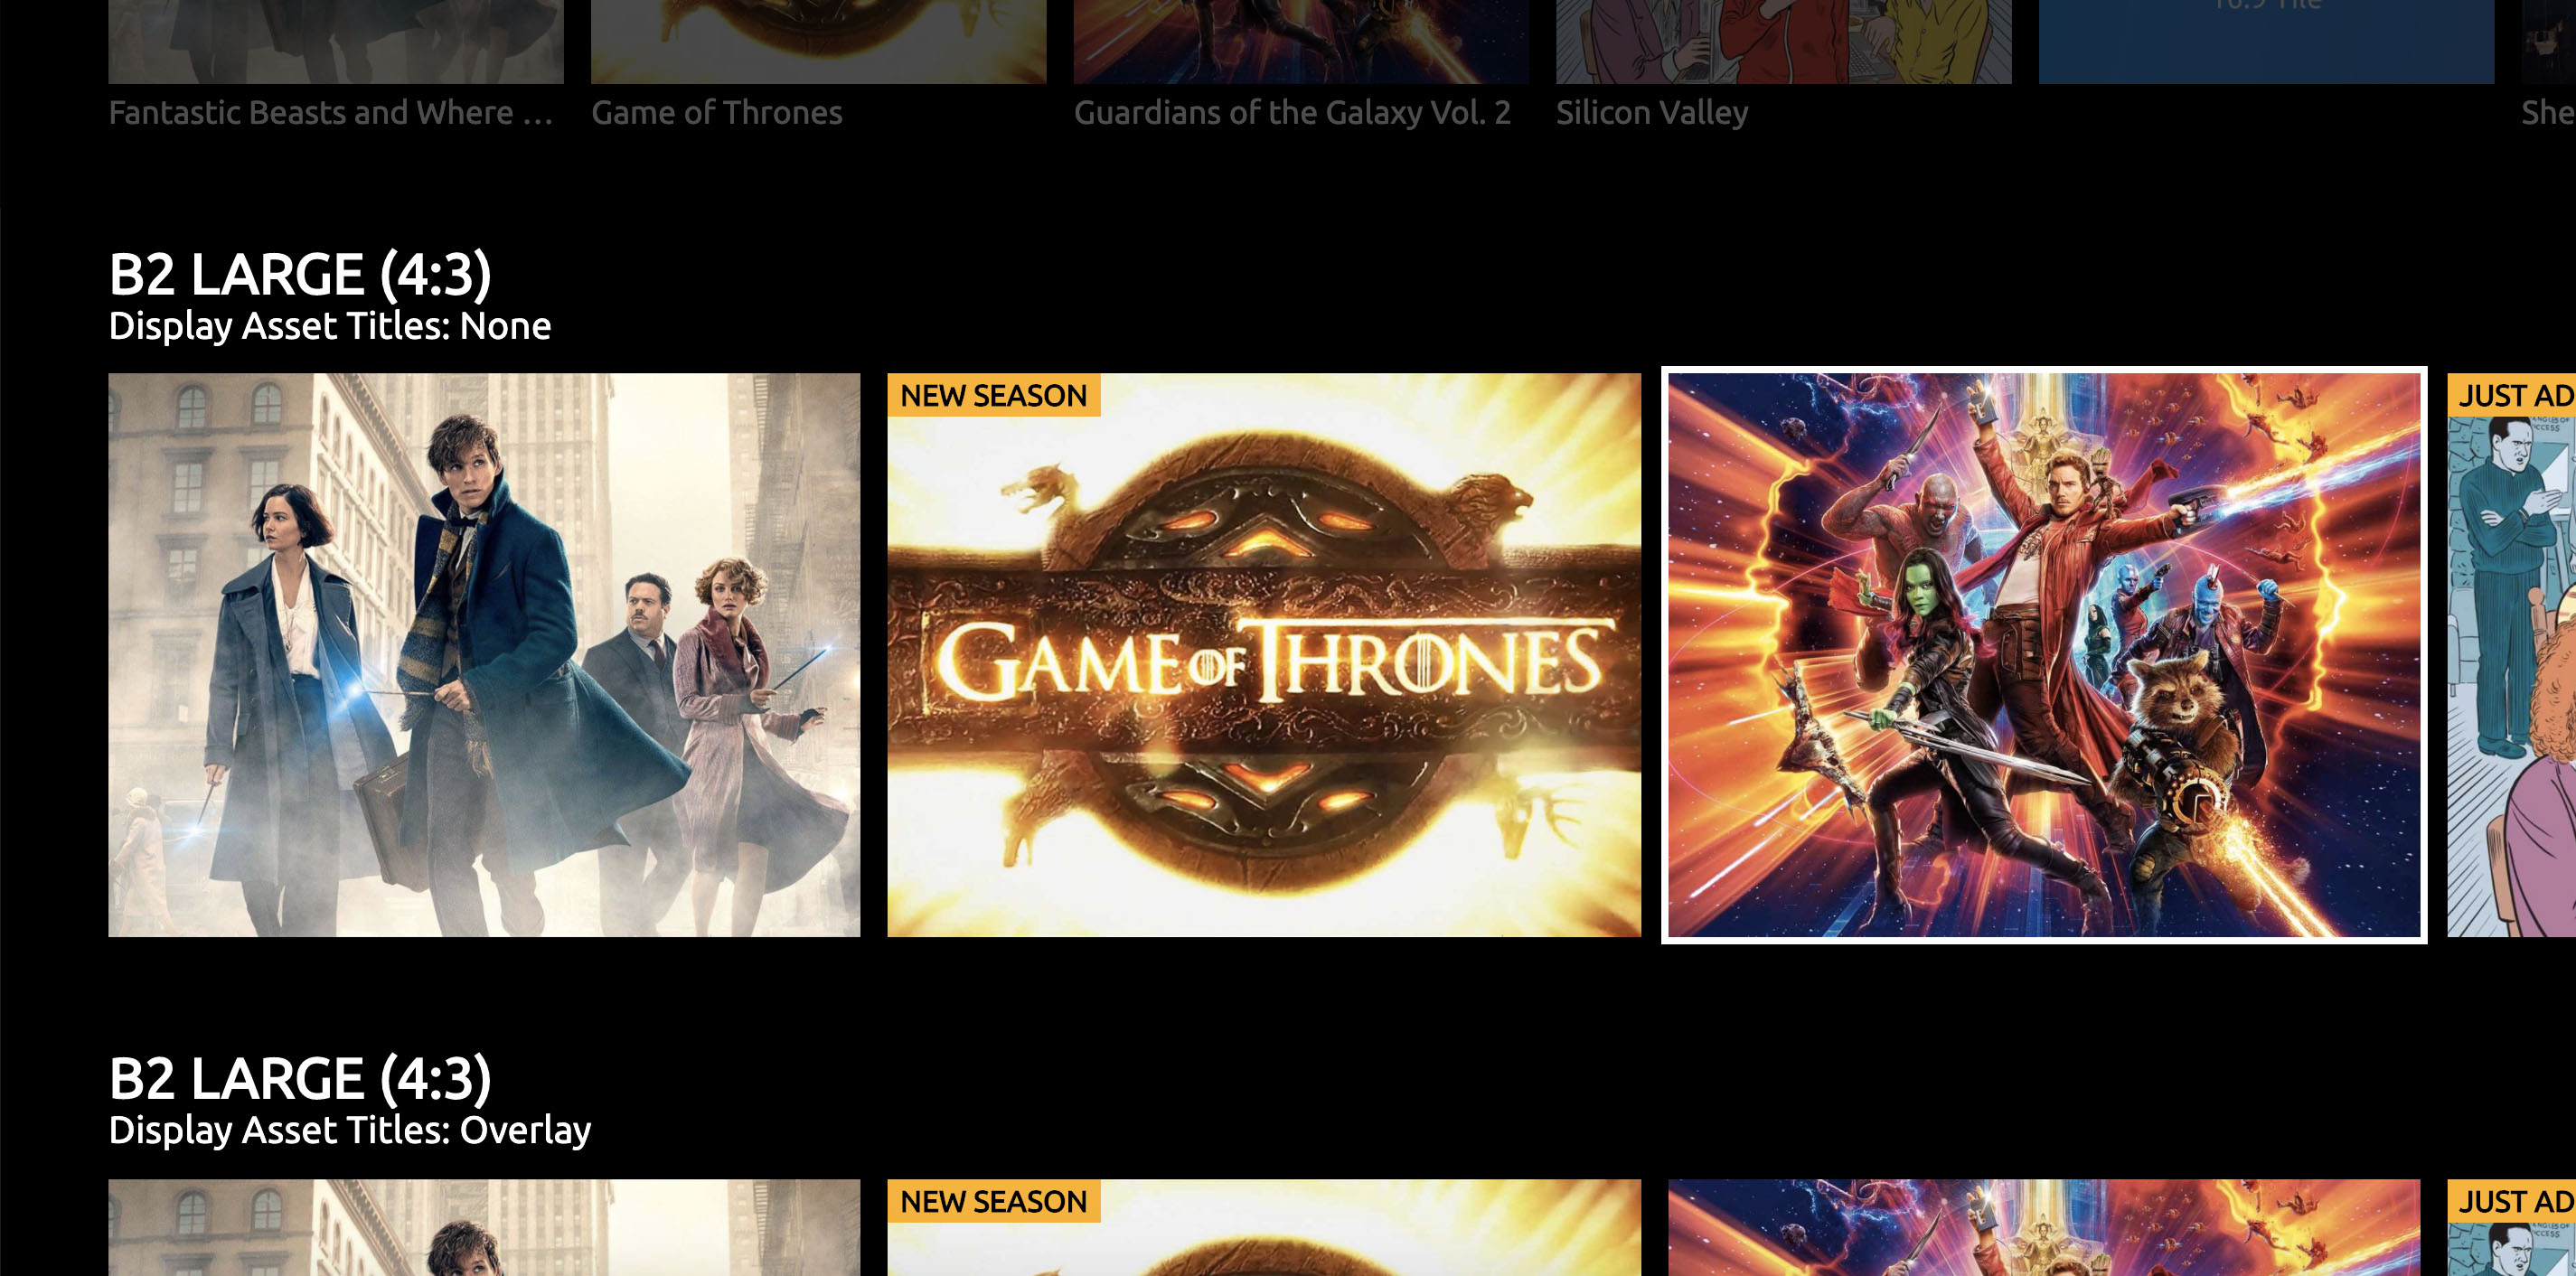Viewport: 2576px width, 1276px height.
Task: Select the highlighted Guardians of the Galaxy tile
Action: (2044, 655)
